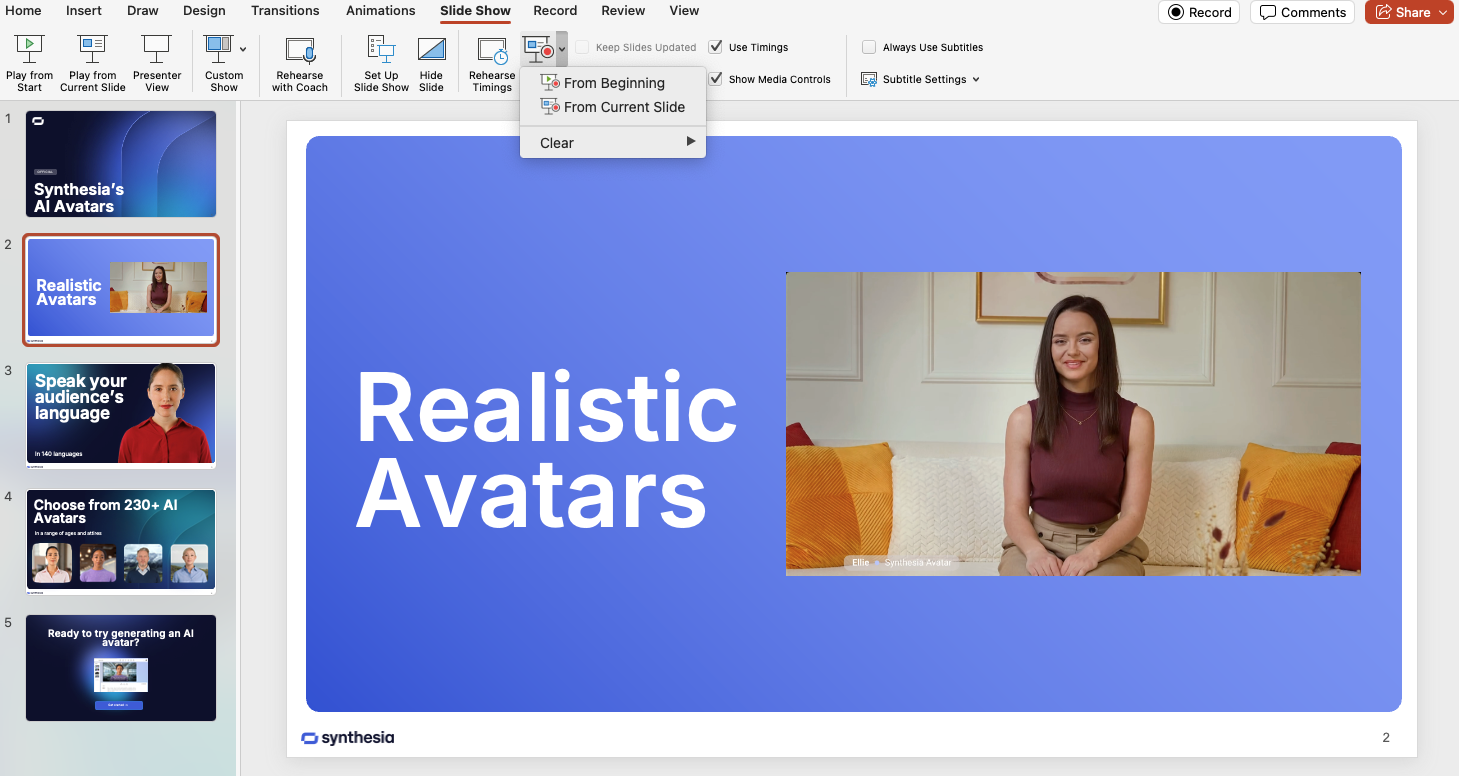Select slide 5 Ready to try thumbnail

(x=121, y=667)
